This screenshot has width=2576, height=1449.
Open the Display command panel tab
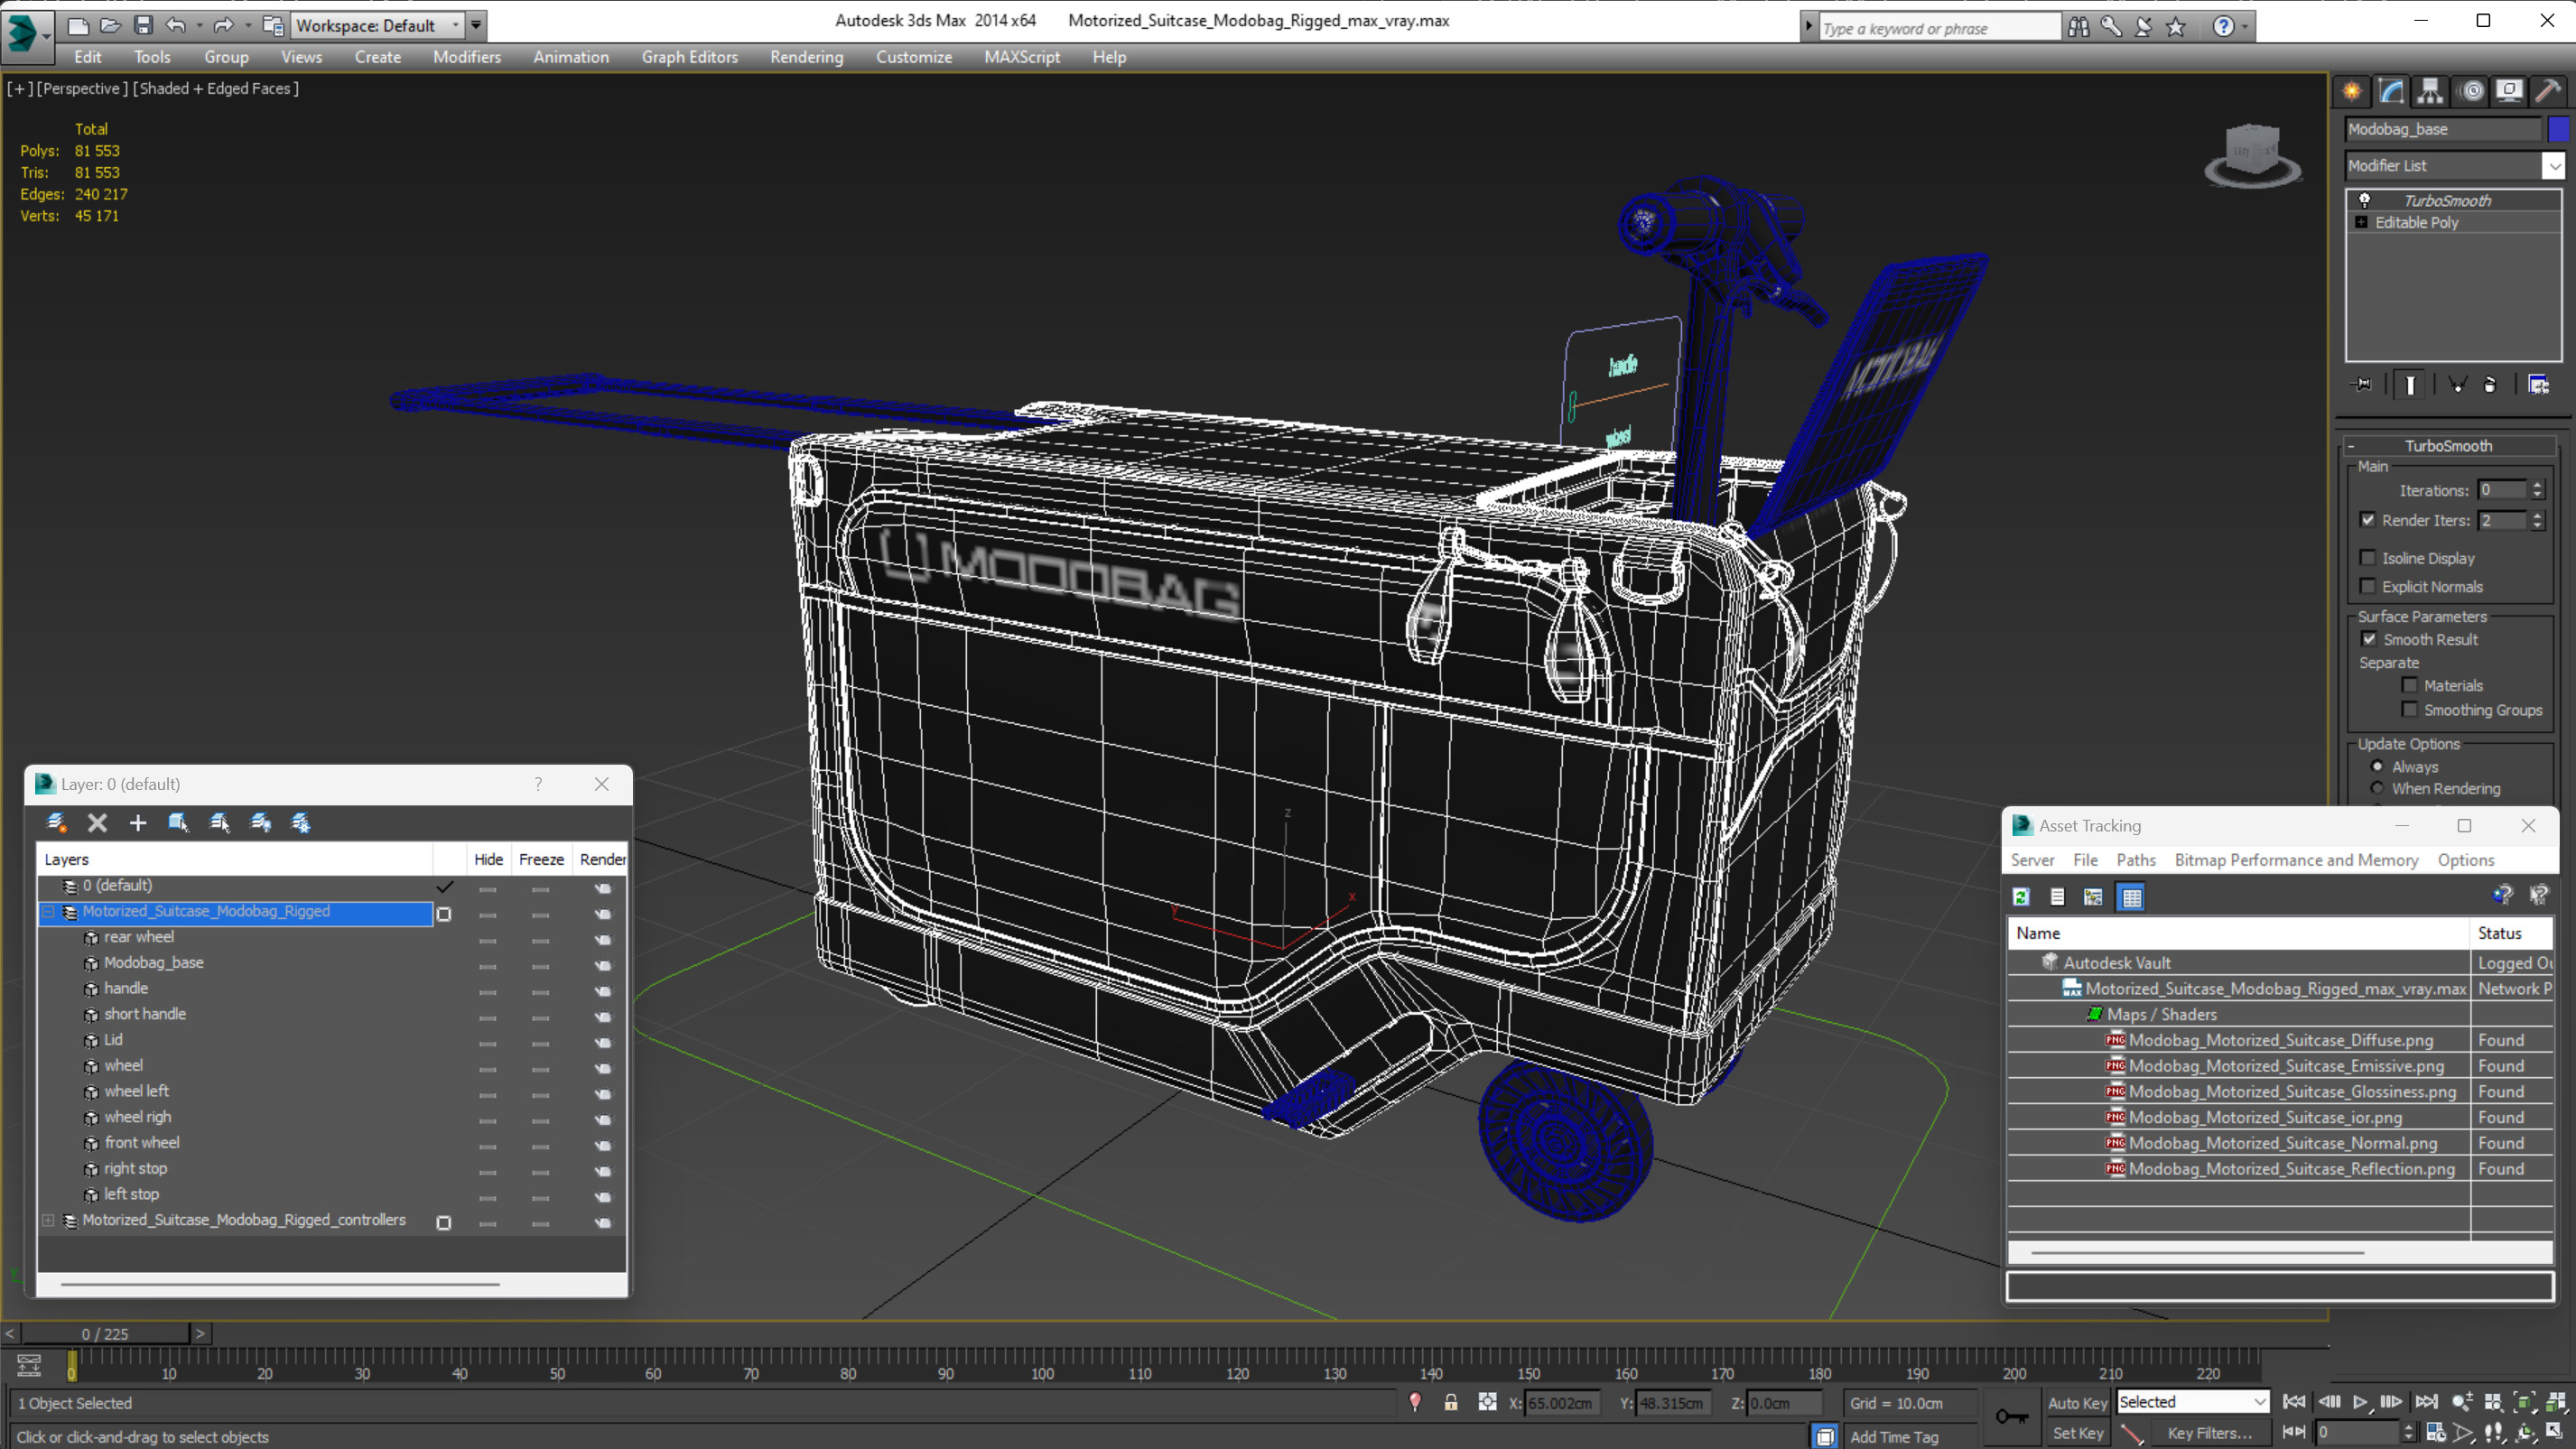coord(2509,92)
